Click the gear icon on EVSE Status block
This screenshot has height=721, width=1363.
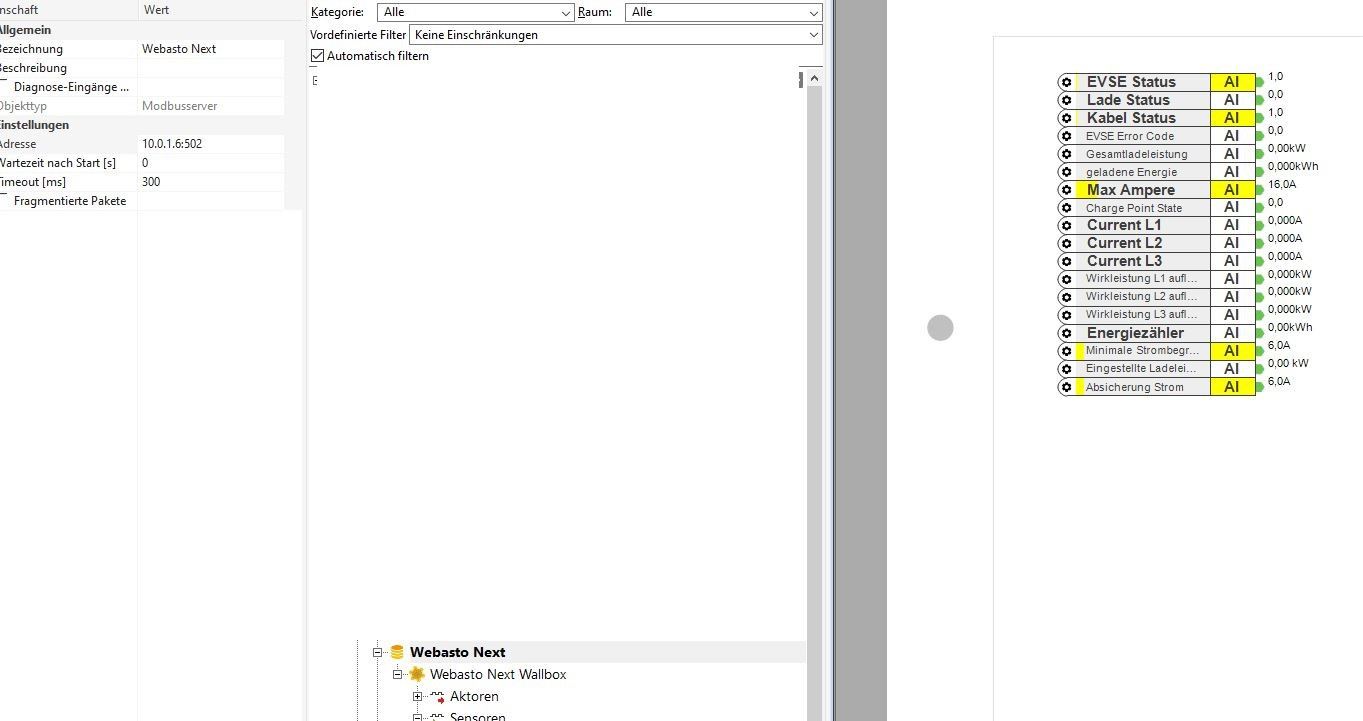(1066, 82)
